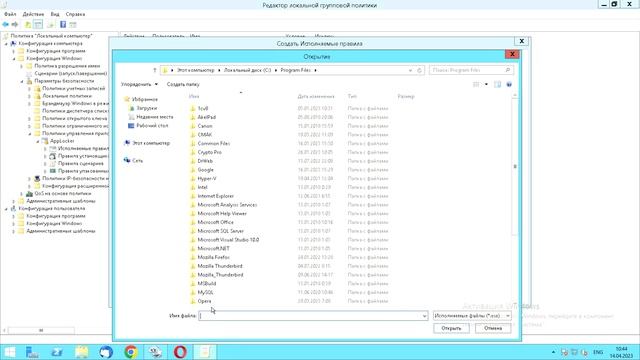This screenshot has width=640, height=360.
Task: Click the Downloads item icon under Favorites
Action: pos(131,108)
